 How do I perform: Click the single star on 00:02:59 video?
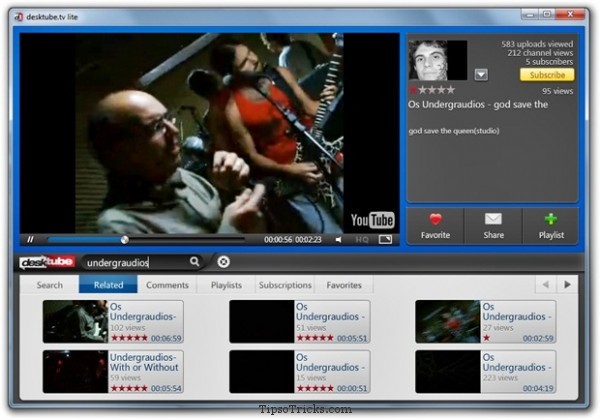click(486, 338)
